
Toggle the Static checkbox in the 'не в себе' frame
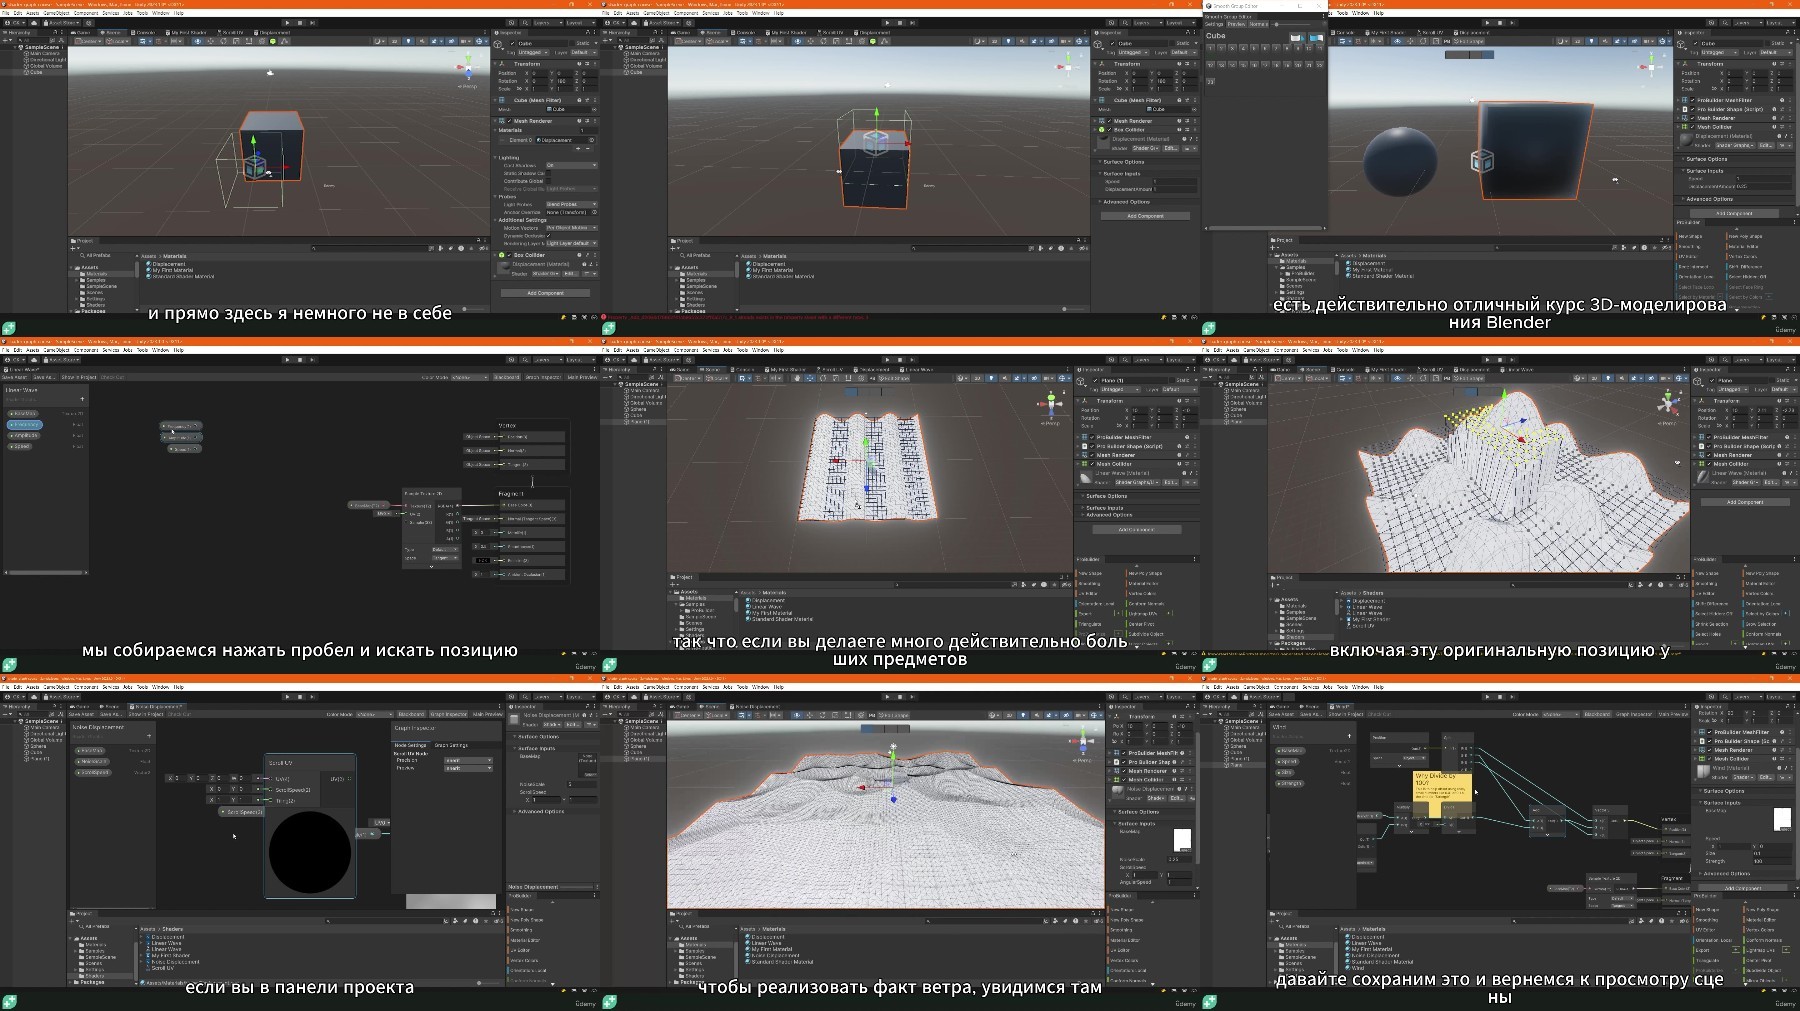(571, 43)
